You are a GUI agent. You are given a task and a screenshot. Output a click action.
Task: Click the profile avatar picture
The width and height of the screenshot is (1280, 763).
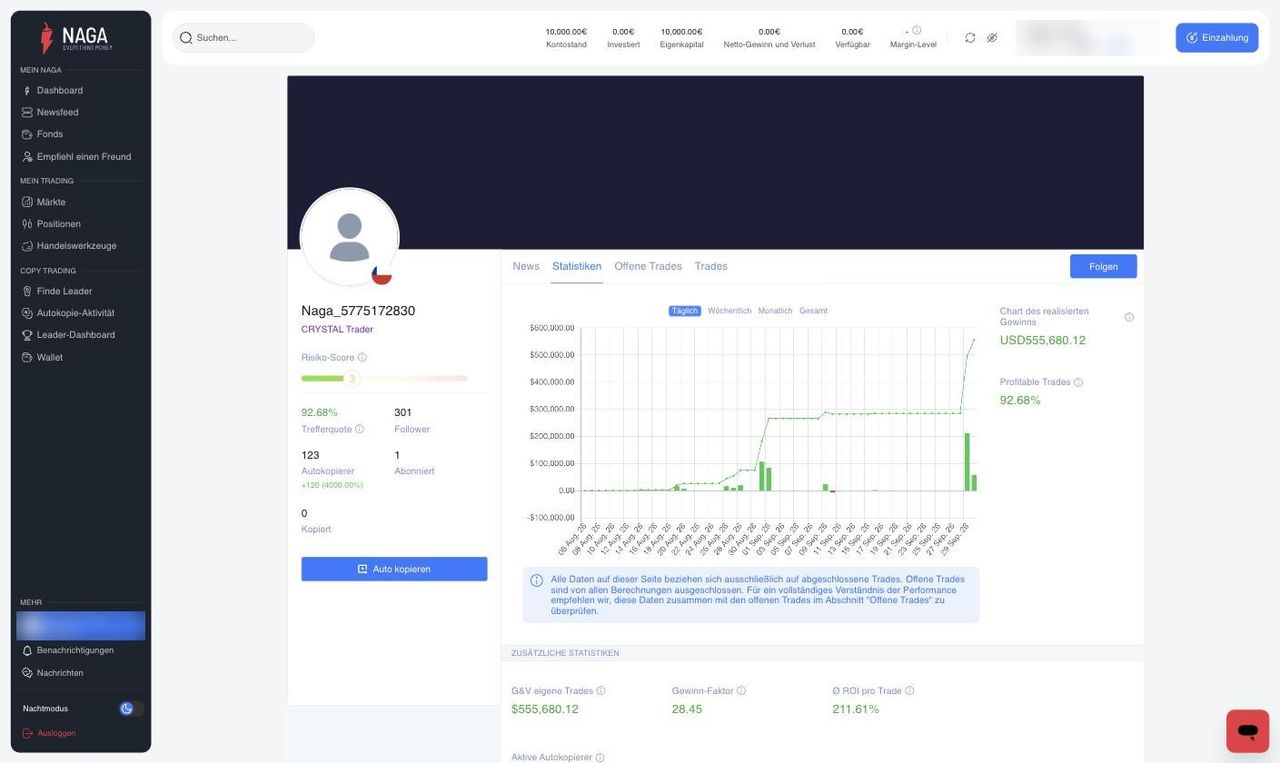point(349,237)
